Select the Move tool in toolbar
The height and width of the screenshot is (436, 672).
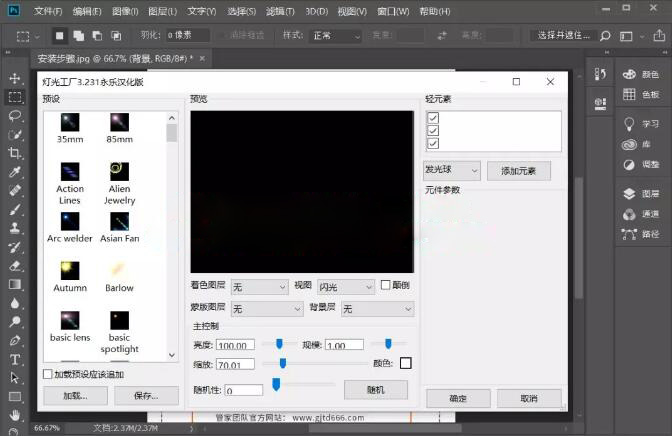(x=15, y=78)
